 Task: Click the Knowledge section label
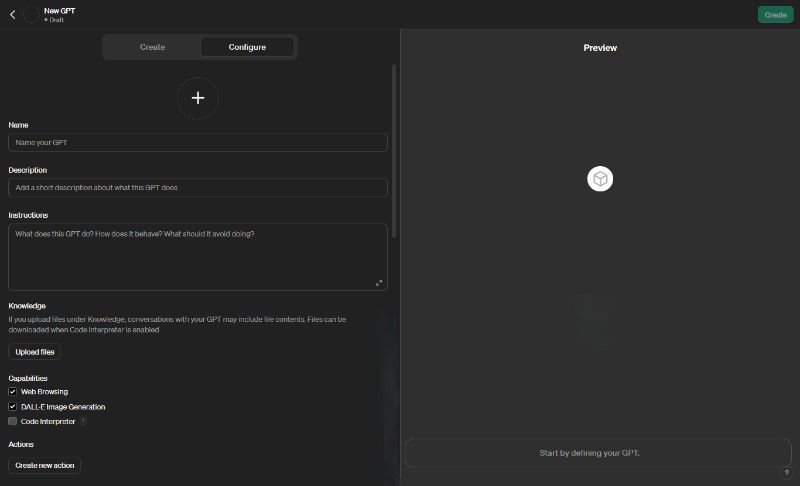point(27,305)
